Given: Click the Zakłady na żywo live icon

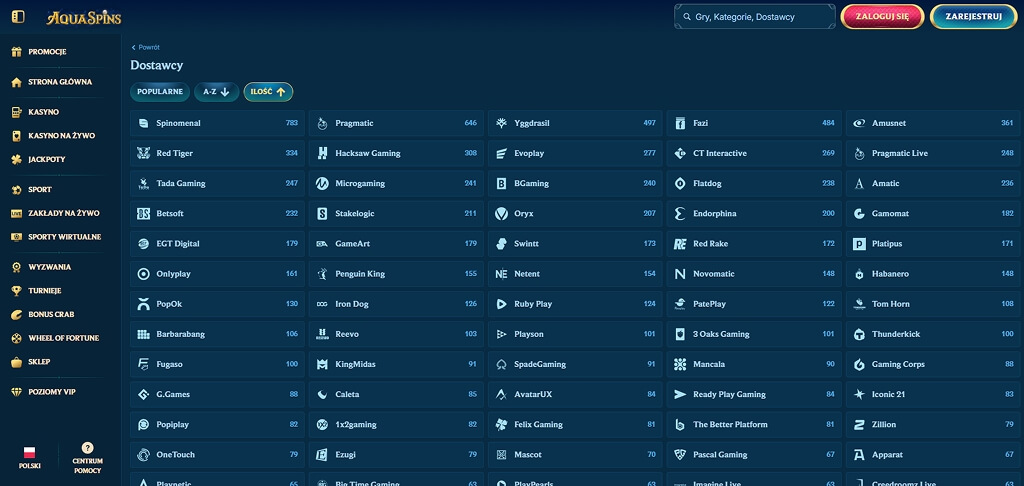Looking at the screenshot, I should point(16,214).
